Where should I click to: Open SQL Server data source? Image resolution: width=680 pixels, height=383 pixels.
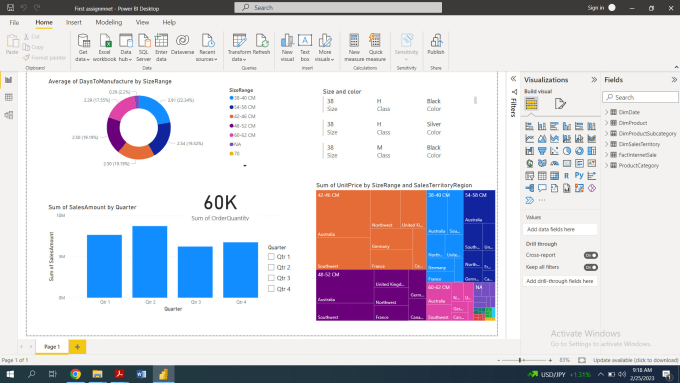pyautogui.click(x=144, y=48)
